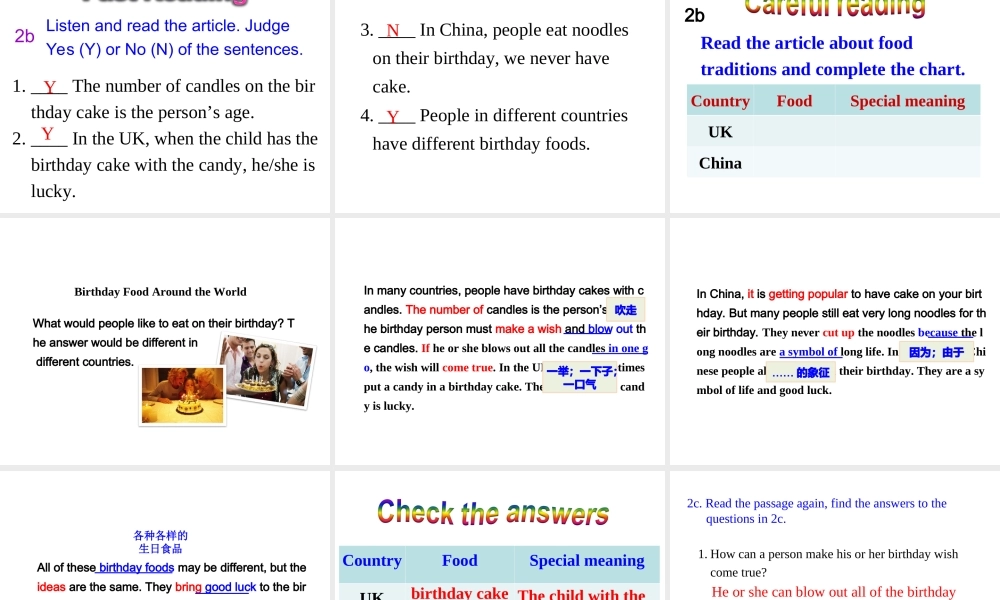Click the Y answer for sentence 4
Viewport: 1000px width, 600px height.
pos(393,117)
